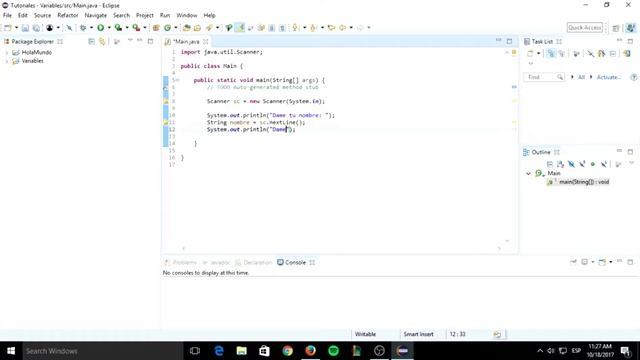Click the Open Type toolbar icon
Image resolution: width=640 pixels, height=360 pixels.
187,28
